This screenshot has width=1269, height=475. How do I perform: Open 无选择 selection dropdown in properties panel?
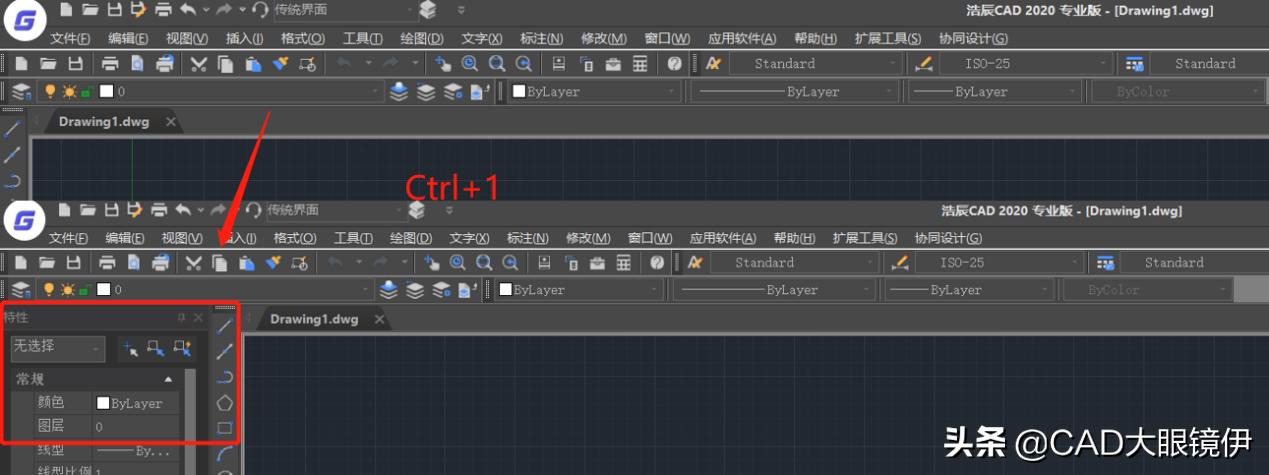point(57,348)
